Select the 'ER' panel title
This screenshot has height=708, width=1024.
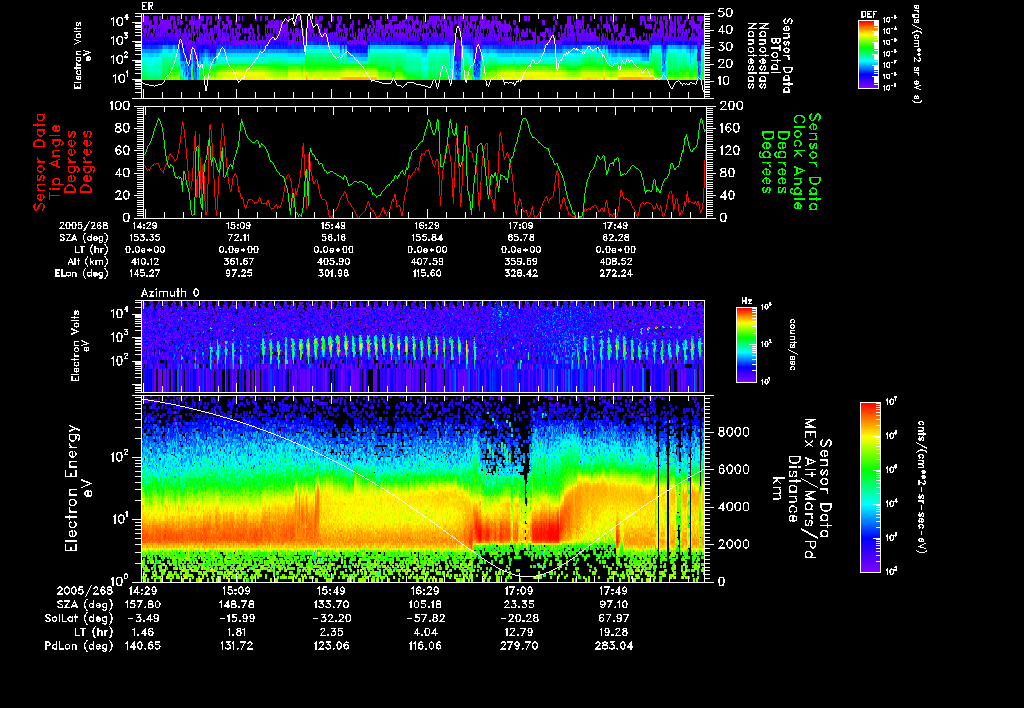click(147, 6)
